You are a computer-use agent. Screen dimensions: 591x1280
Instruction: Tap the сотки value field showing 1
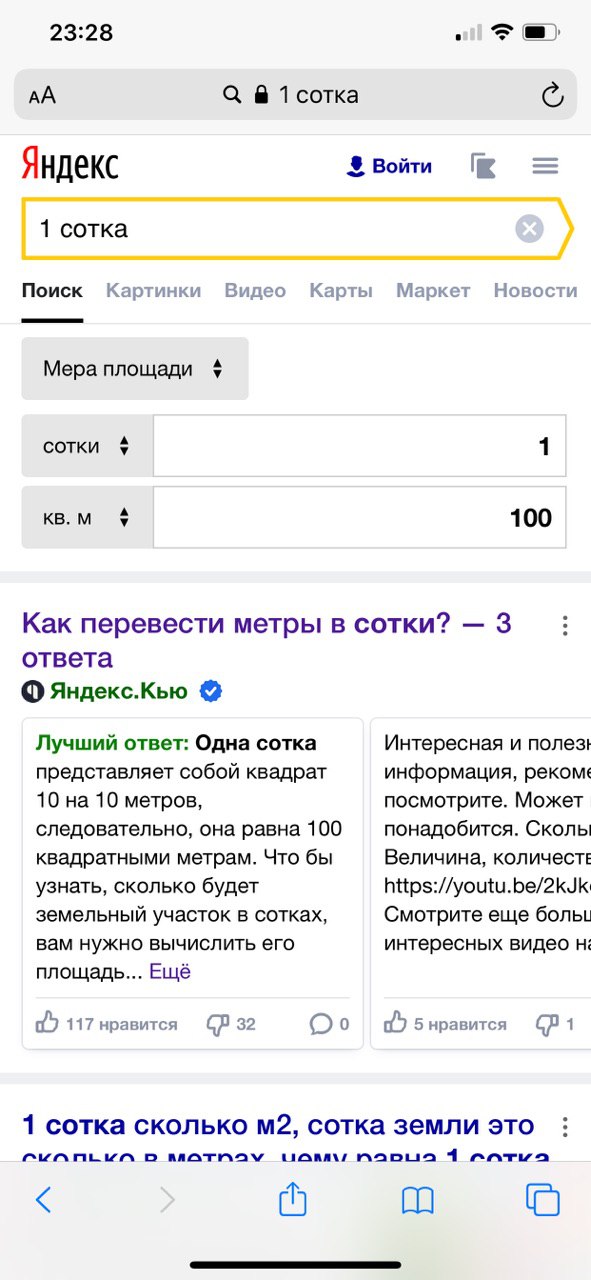[359, 446]
